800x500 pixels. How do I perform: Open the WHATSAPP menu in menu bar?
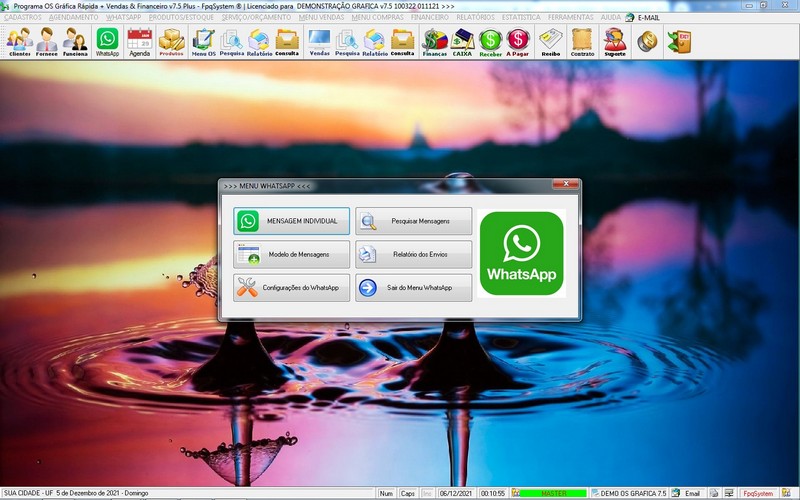[x=123, y=17]
